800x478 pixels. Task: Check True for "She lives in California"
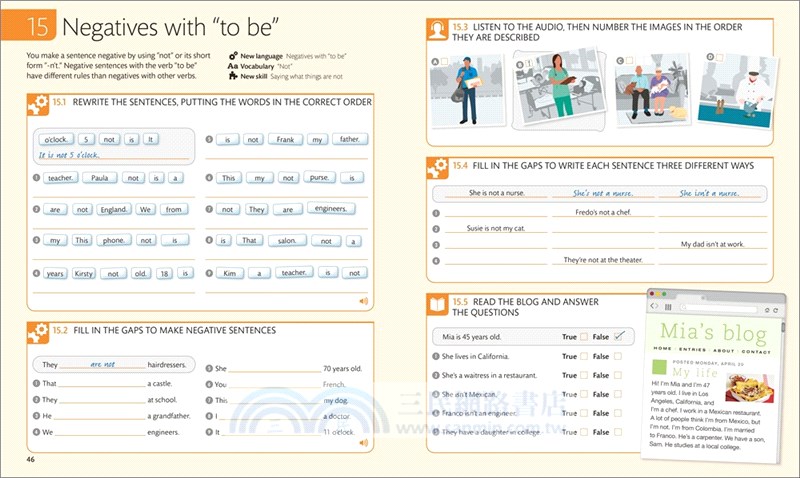583,356
